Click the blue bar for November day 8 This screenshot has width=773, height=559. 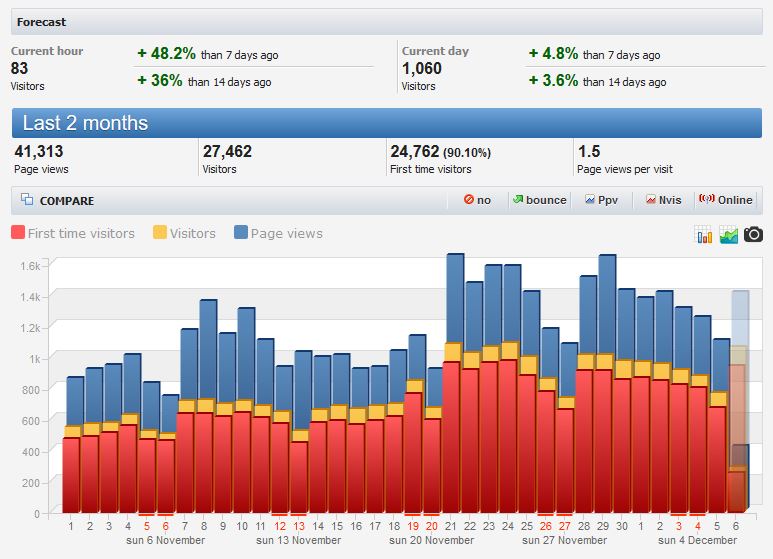pyautogui.click(x=208, y=349)
